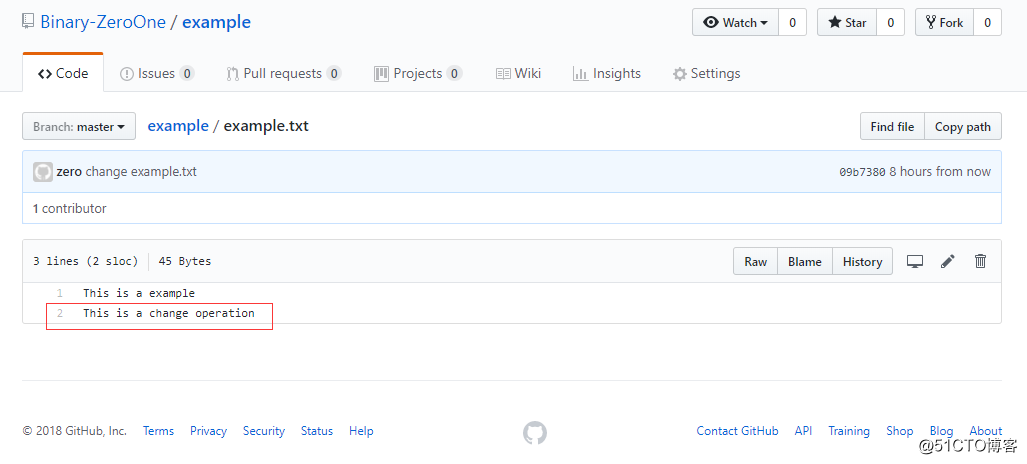Click the '1 contributor' text

[69, 208]
